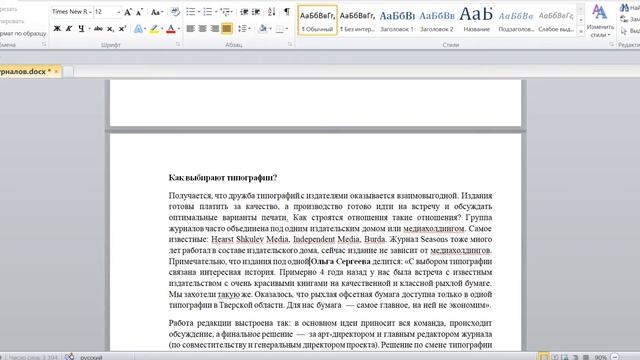
Task: Create a multilevel list
Action: [225, 12]
